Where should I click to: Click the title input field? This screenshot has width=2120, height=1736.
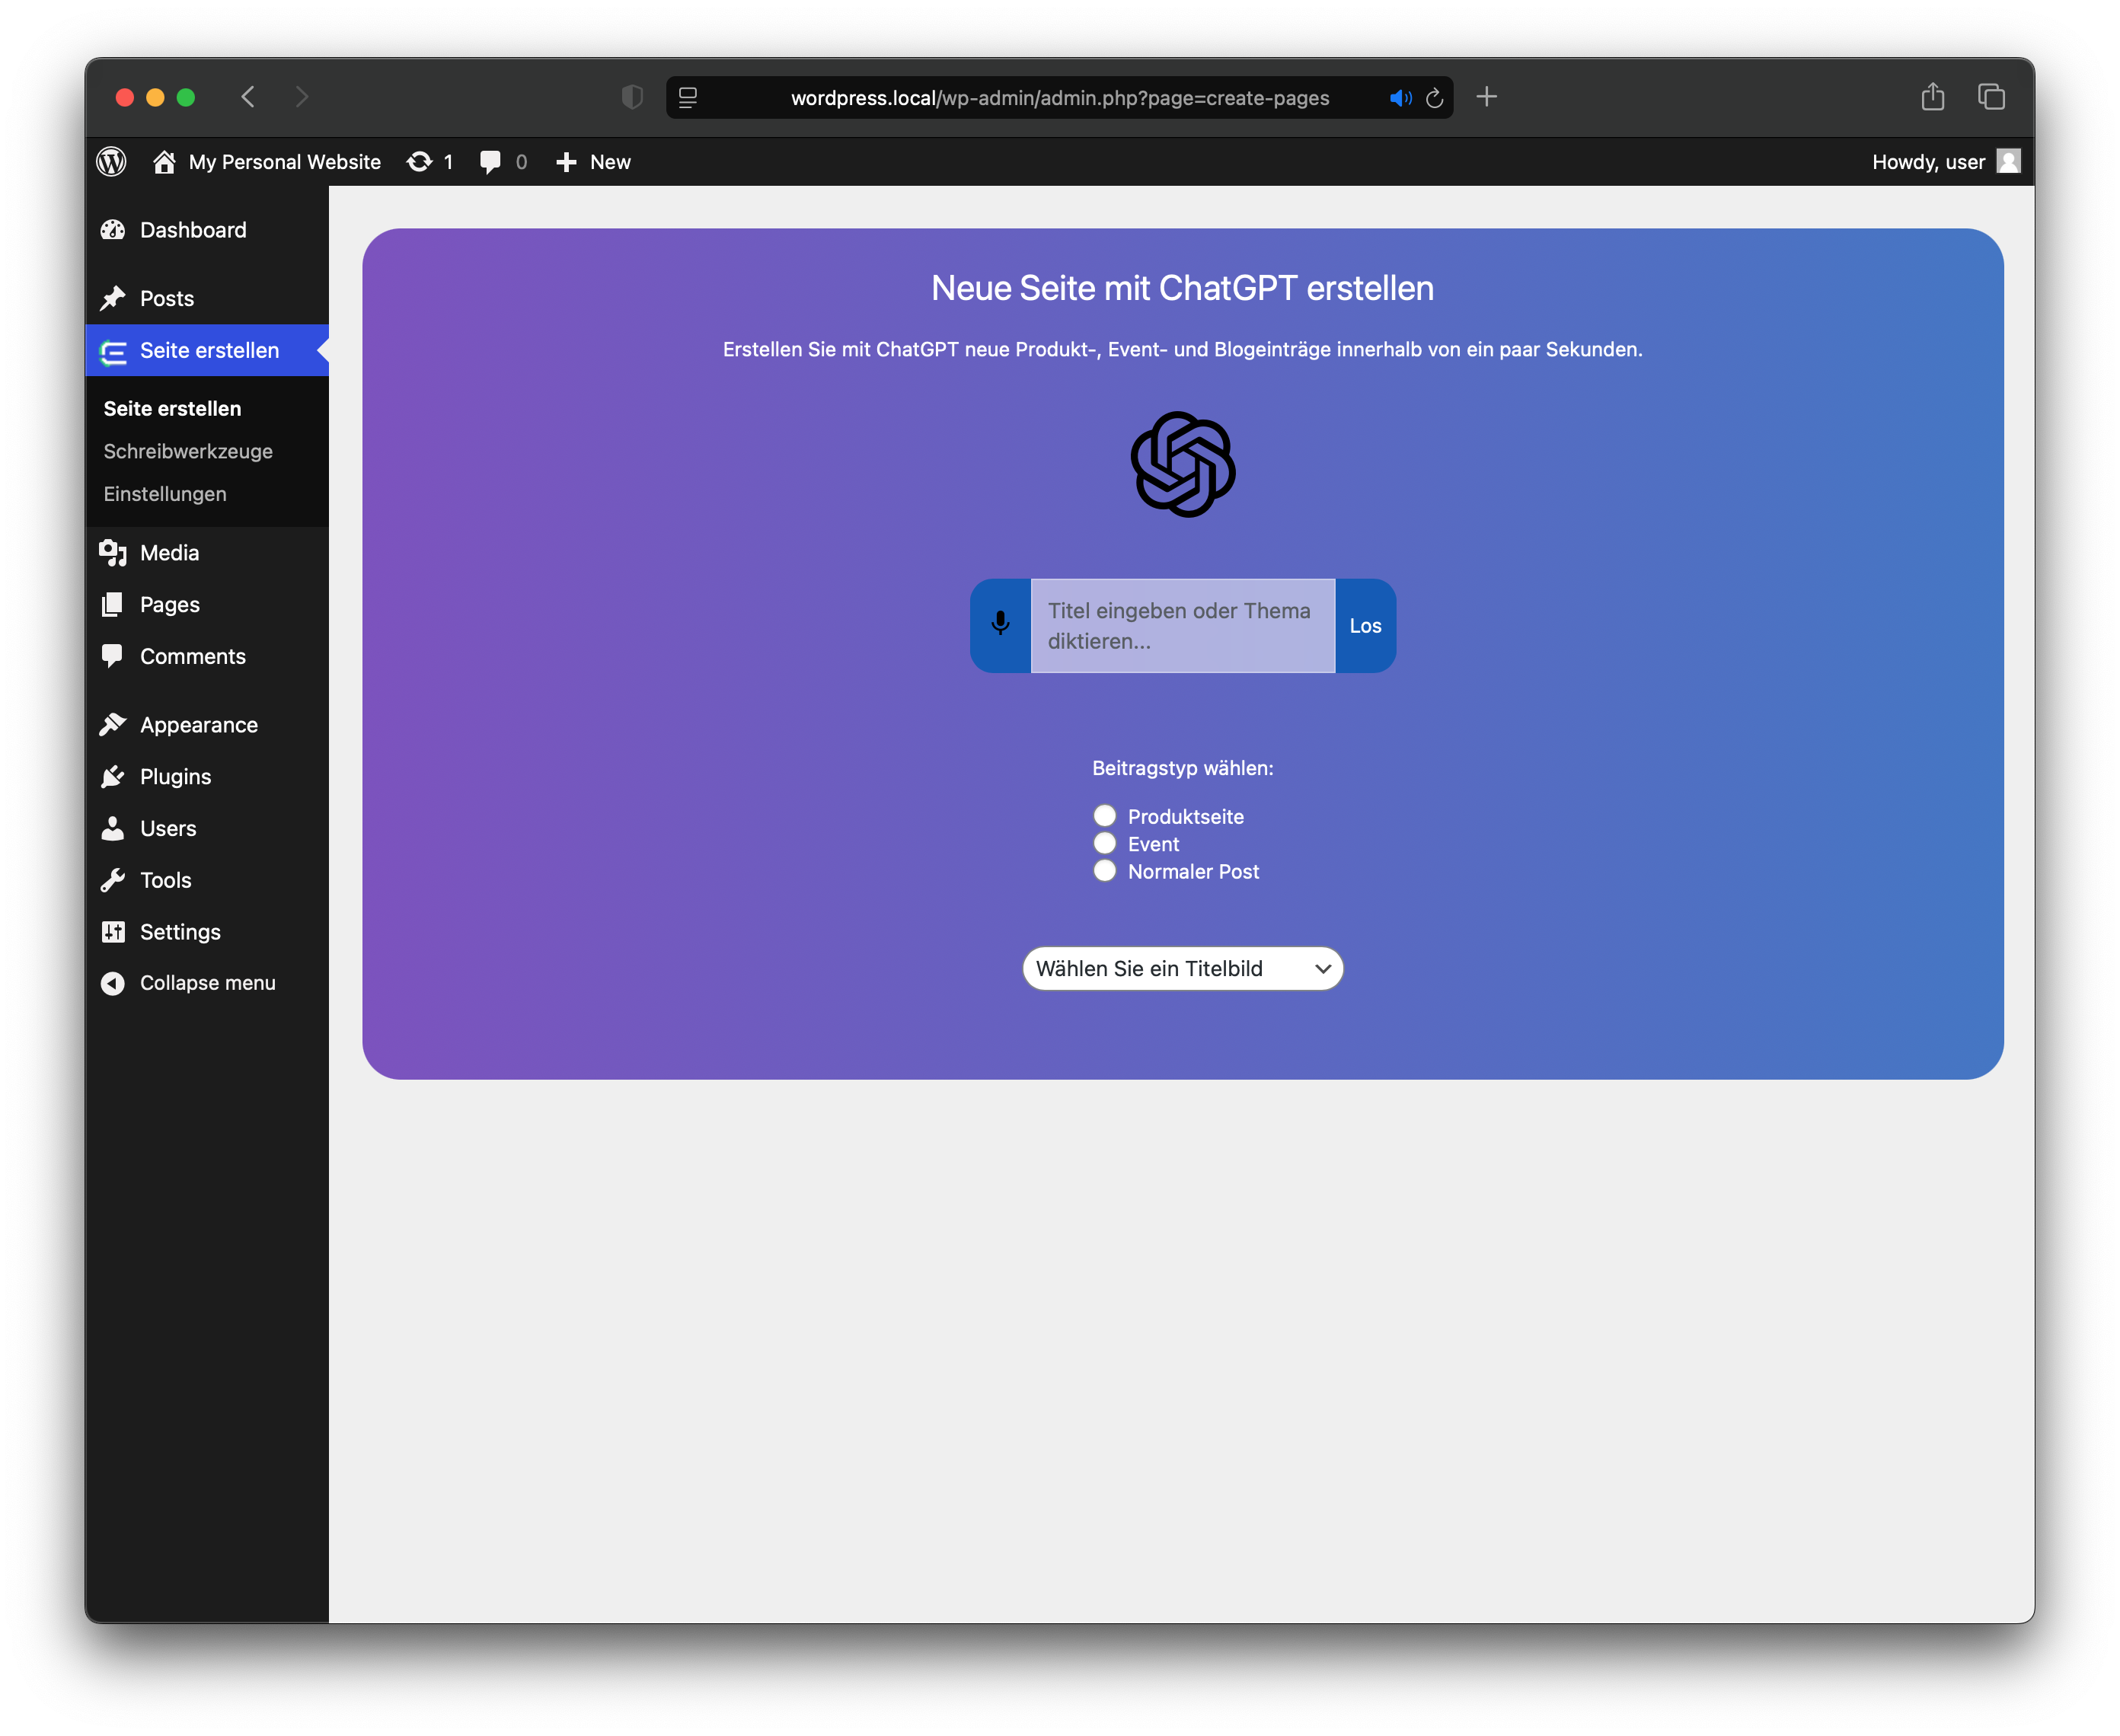tap(1182, 626)
